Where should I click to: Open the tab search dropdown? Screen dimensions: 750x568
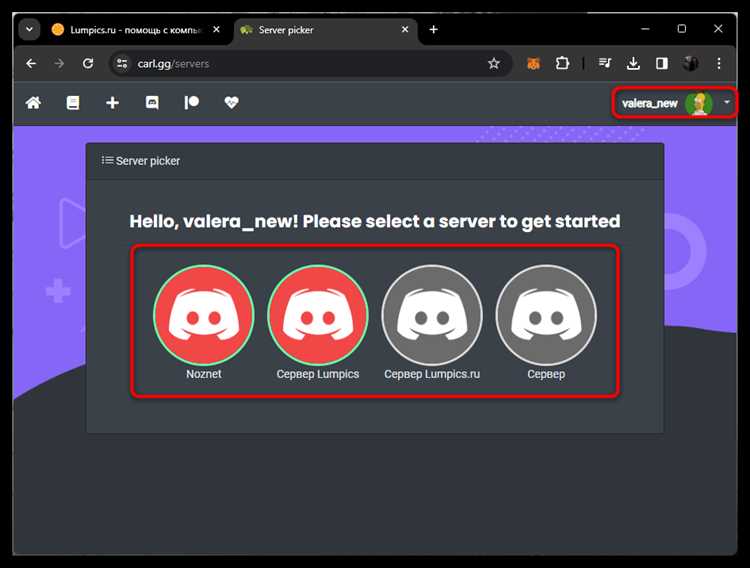(29, 30)
